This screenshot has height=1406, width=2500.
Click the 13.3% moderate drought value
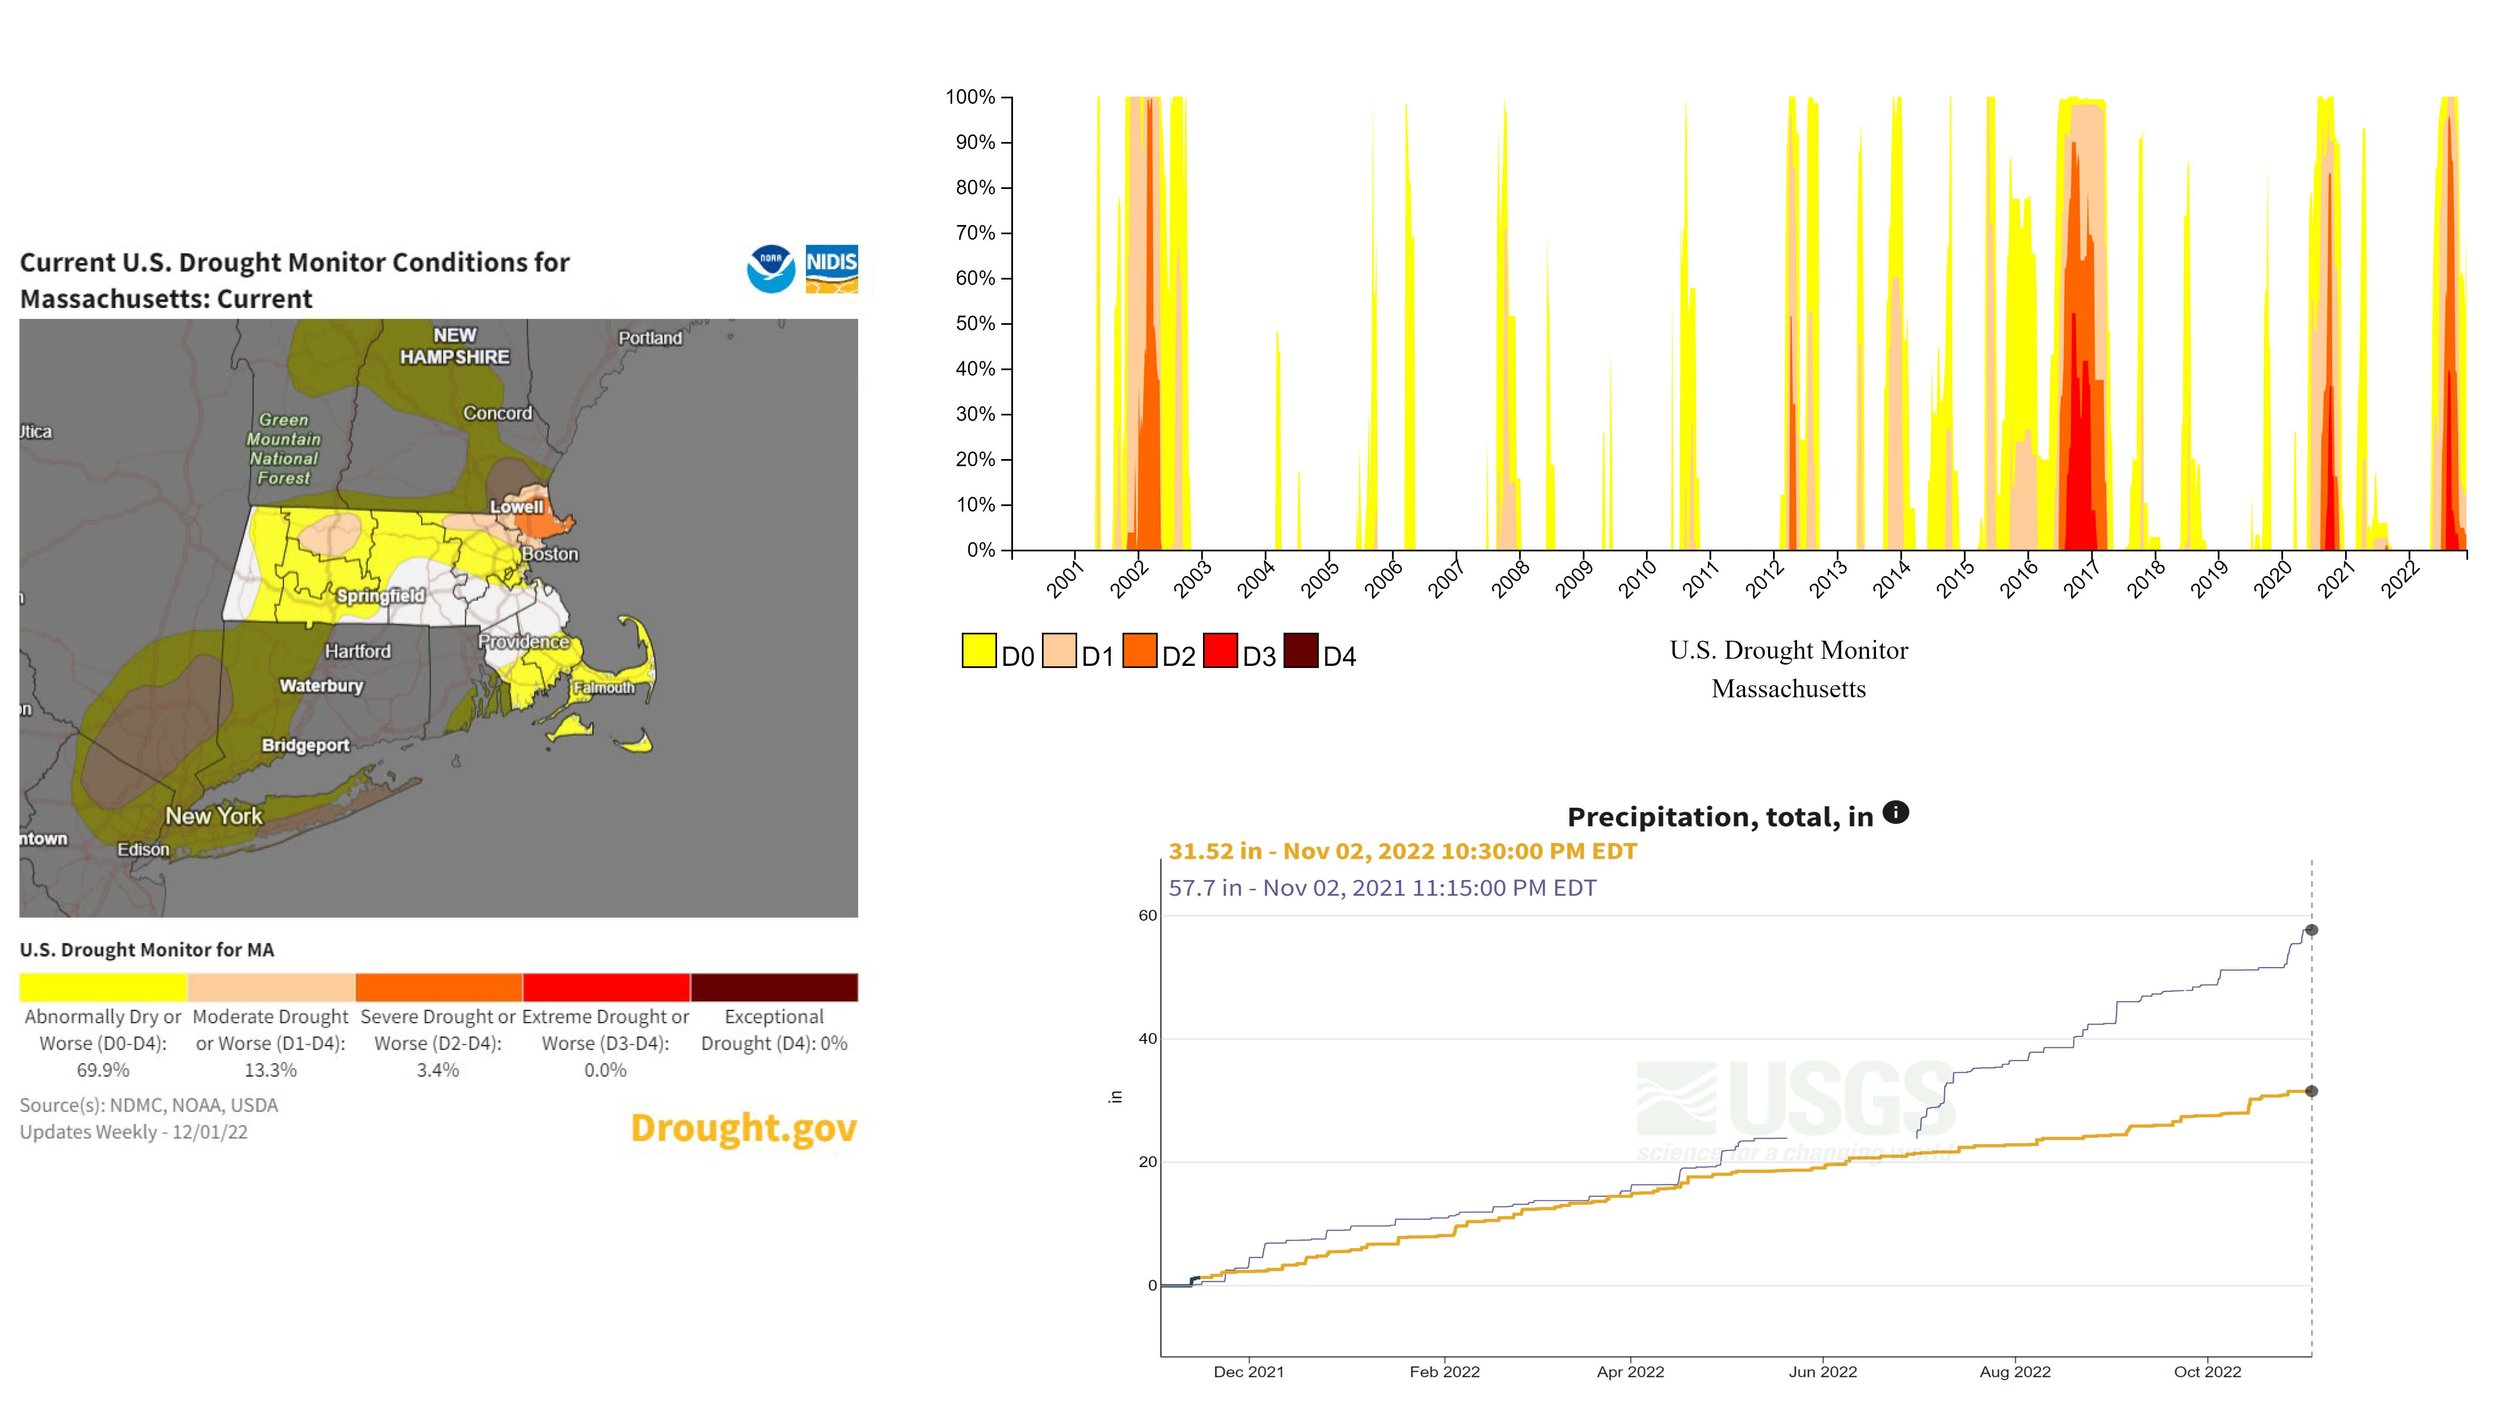(271, 1070)
